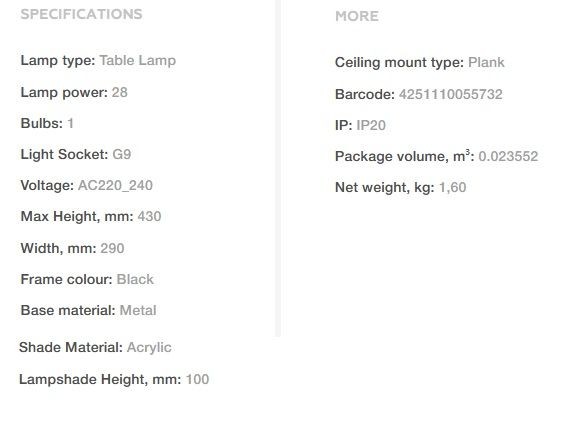Click the Voltage AC220_240 value

click(115, 185)
